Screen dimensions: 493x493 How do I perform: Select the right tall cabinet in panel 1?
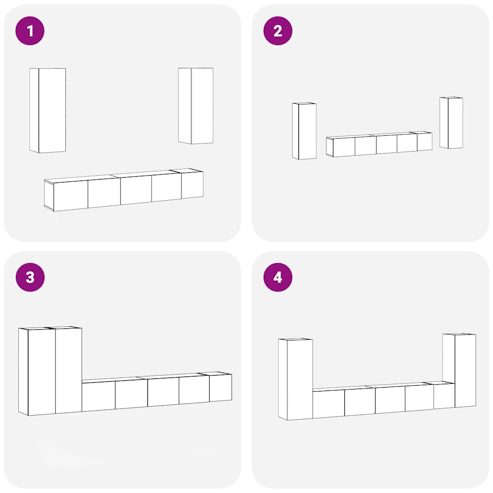(x=196, y=106)
